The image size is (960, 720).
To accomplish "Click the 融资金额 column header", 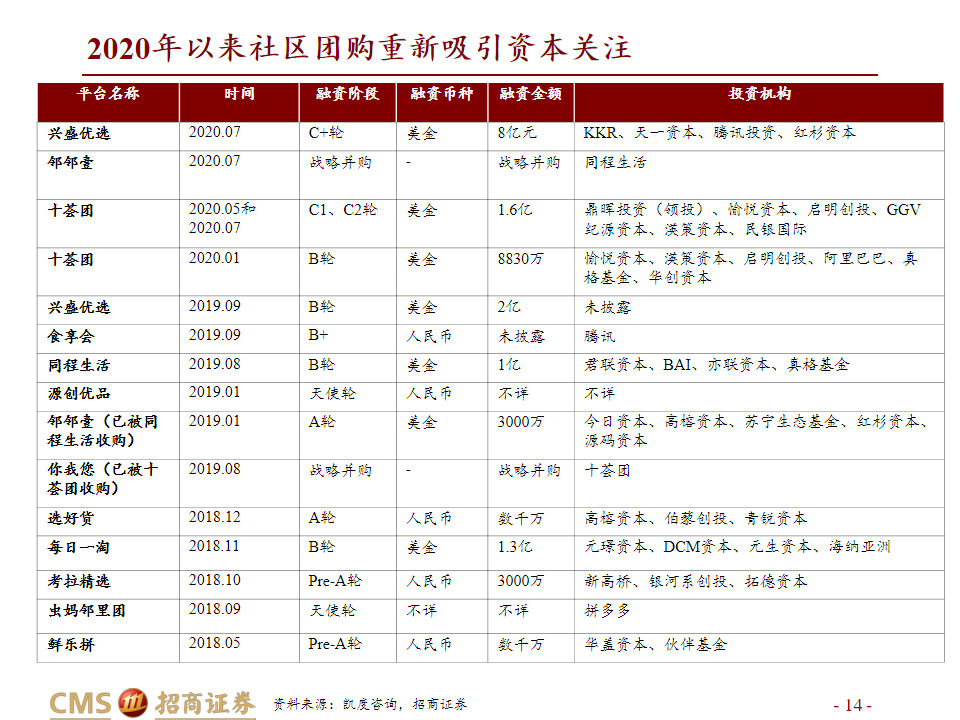I will [x=531, y=94].
